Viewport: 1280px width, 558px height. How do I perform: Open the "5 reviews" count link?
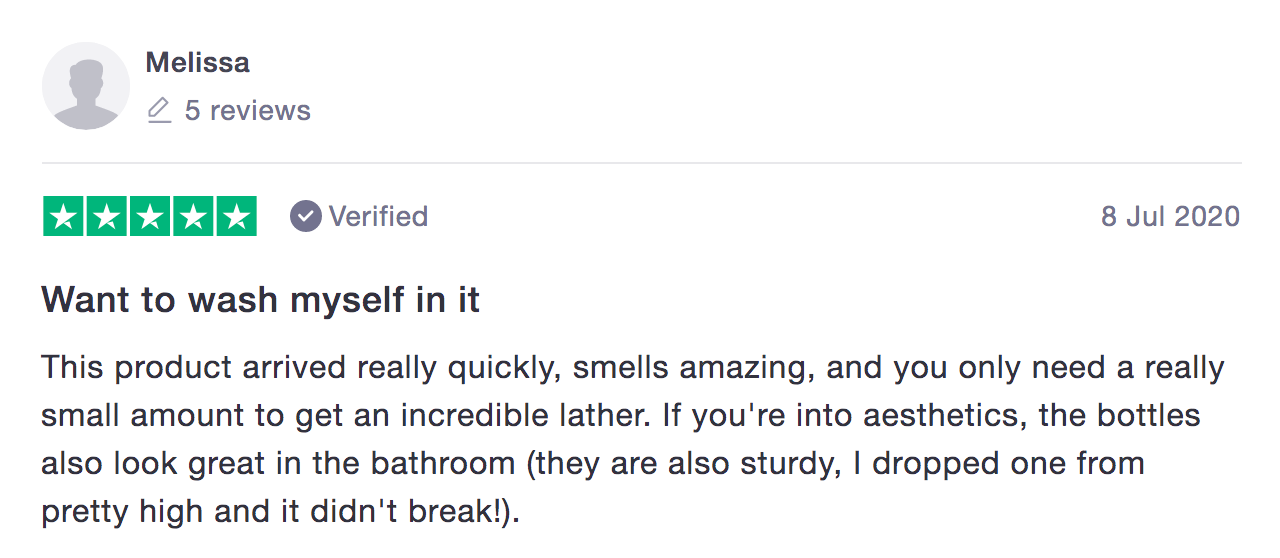coord(248,110)
